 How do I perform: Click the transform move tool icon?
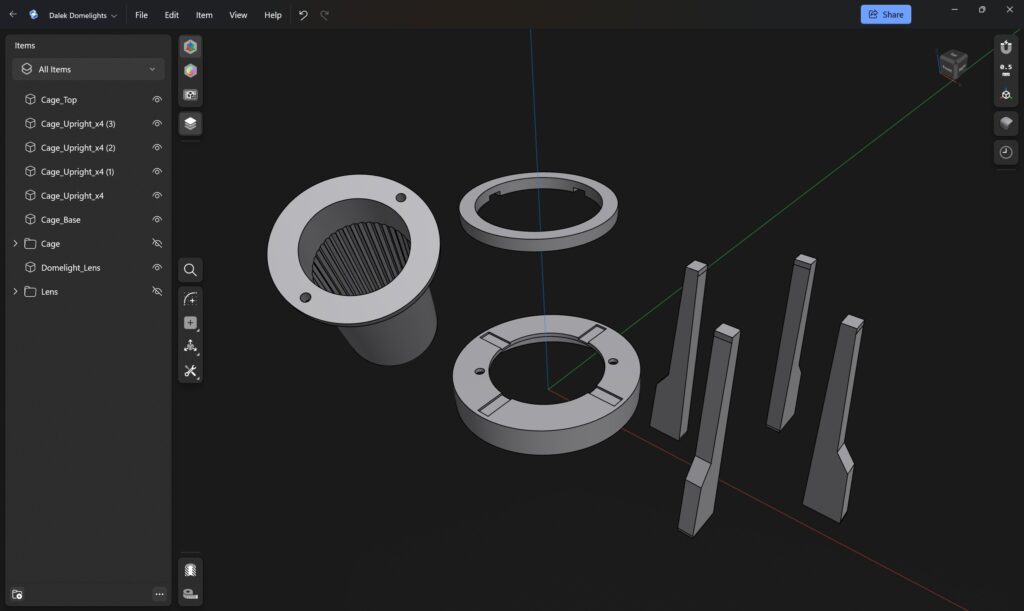coord(190,347)
